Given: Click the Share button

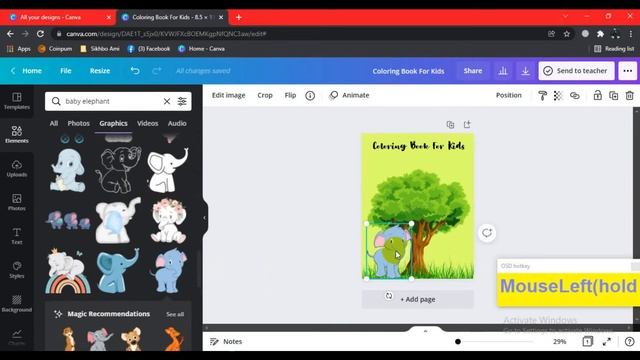Looking at the screenshot, I should tap(473, 71).
